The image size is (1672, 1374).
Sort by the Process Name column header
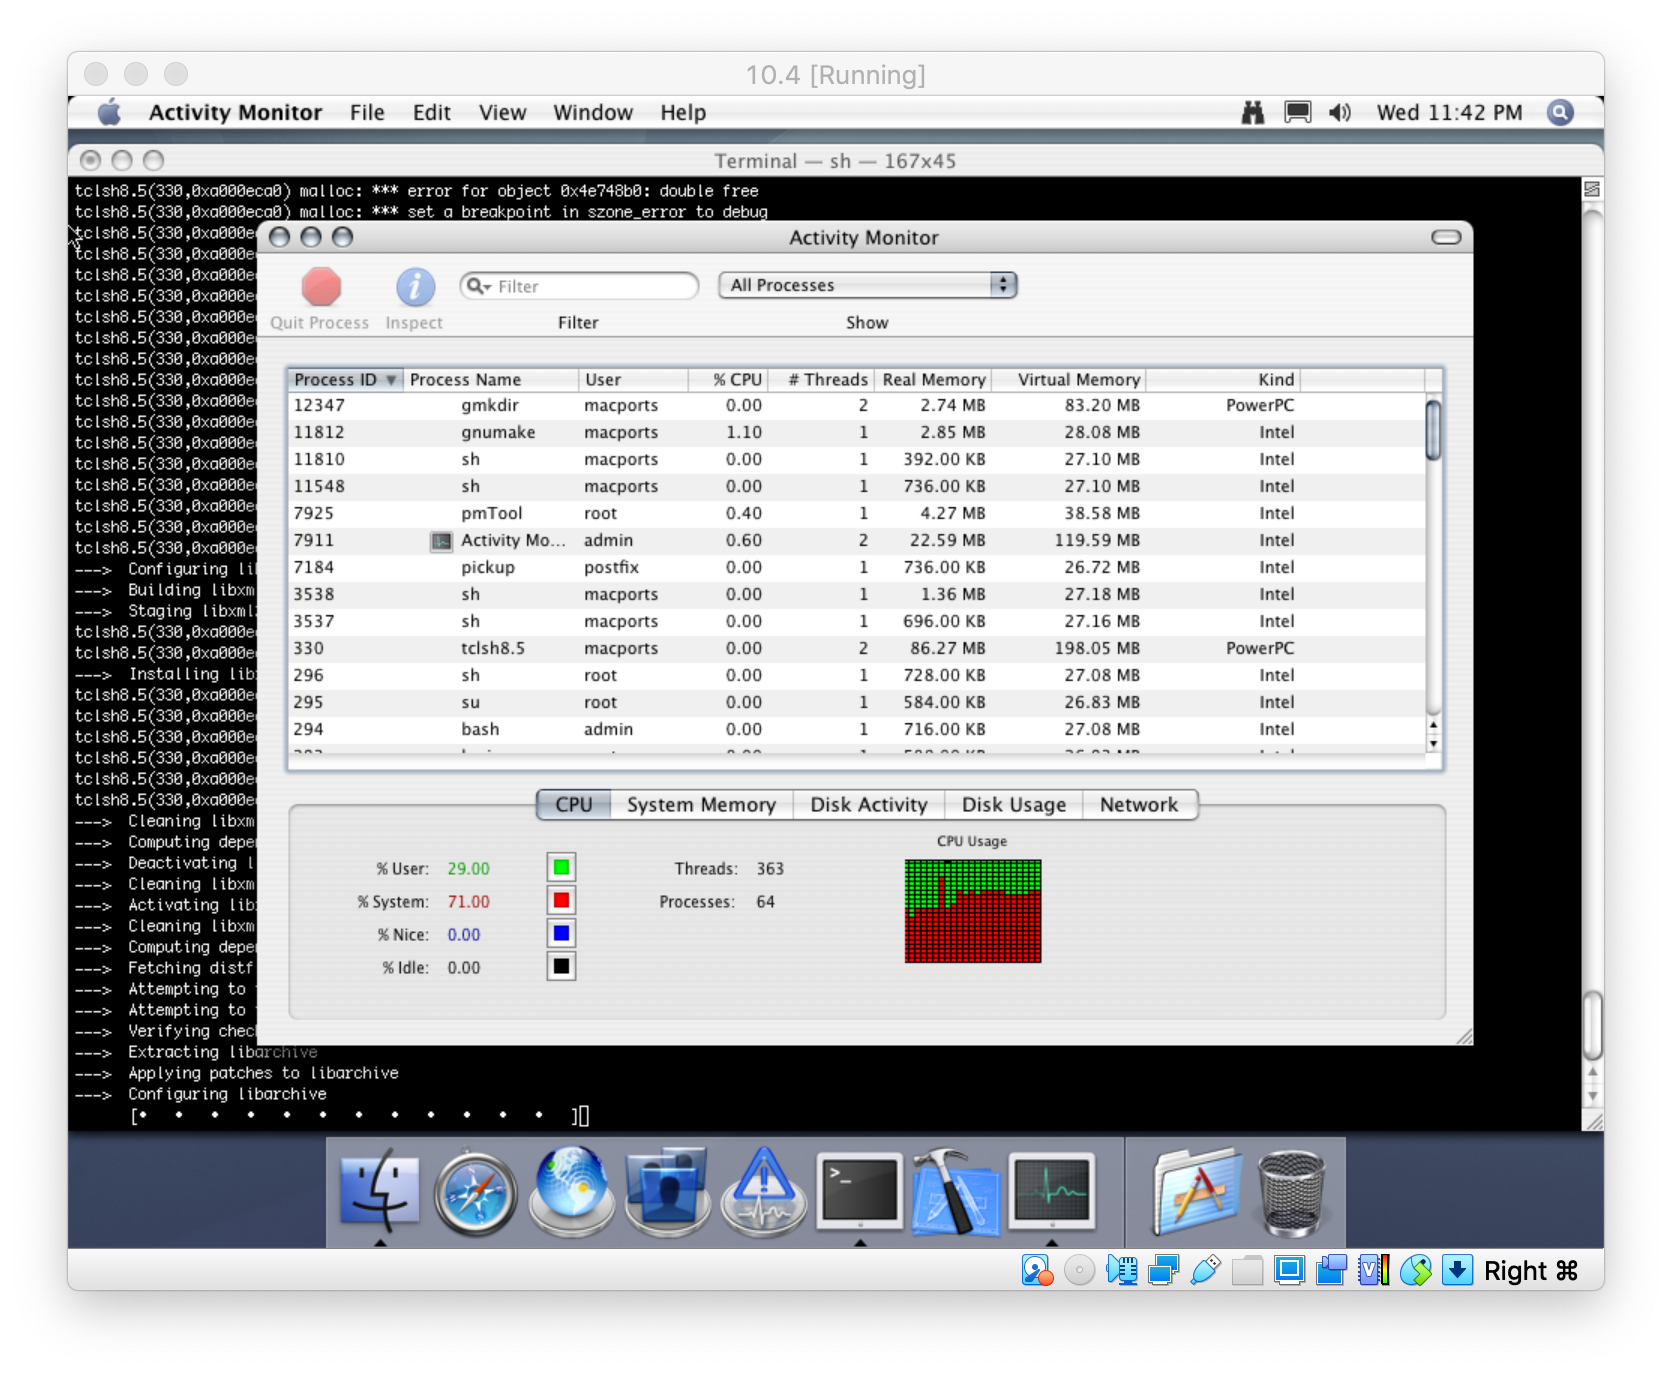(x=491, y=380)
